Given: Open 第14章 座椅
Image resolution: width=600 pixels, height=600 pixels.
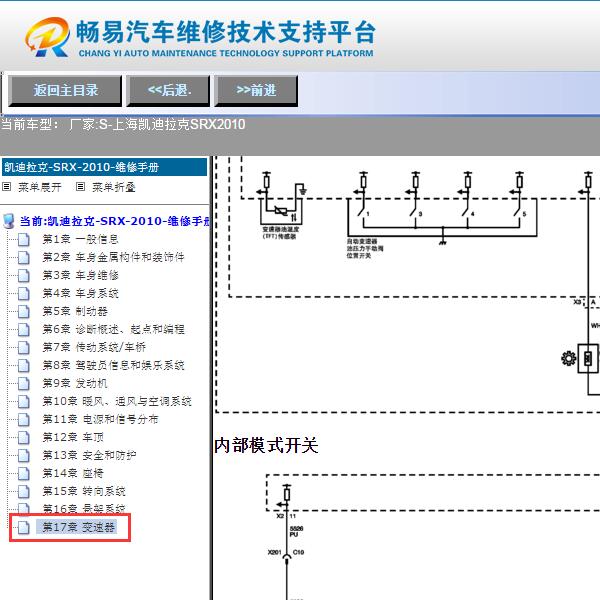Looking at the screenshot, I should [73, 473].
